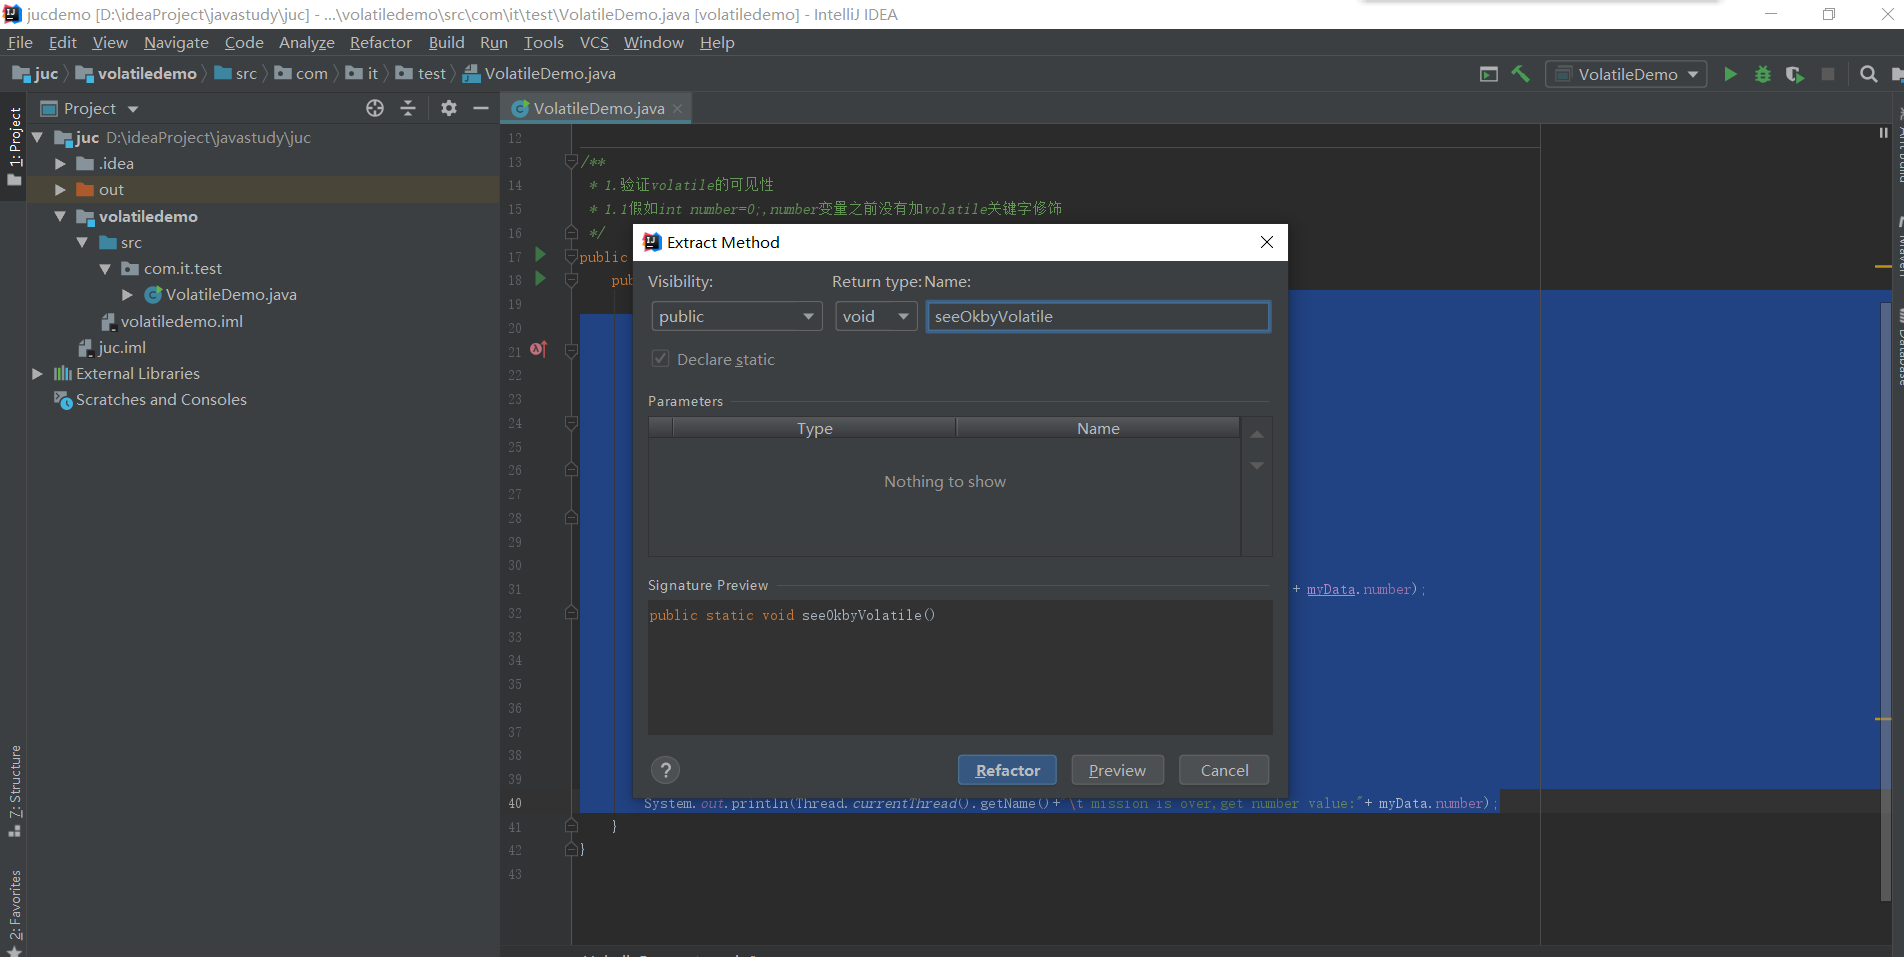The width and height of the screenshot is (1904, 957).
Task: Click the fold marker on line 13 comment
Action: (572, 161)
